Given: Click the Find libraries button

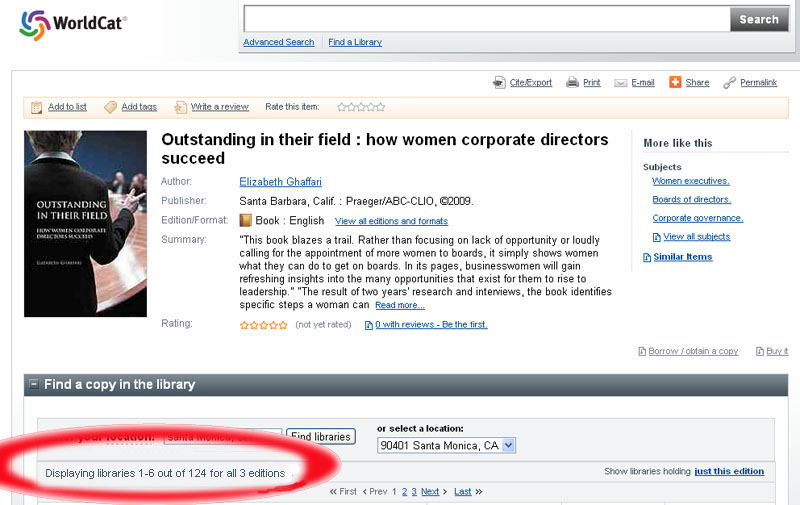Looking at the screenshot, I should click(321, 437).
